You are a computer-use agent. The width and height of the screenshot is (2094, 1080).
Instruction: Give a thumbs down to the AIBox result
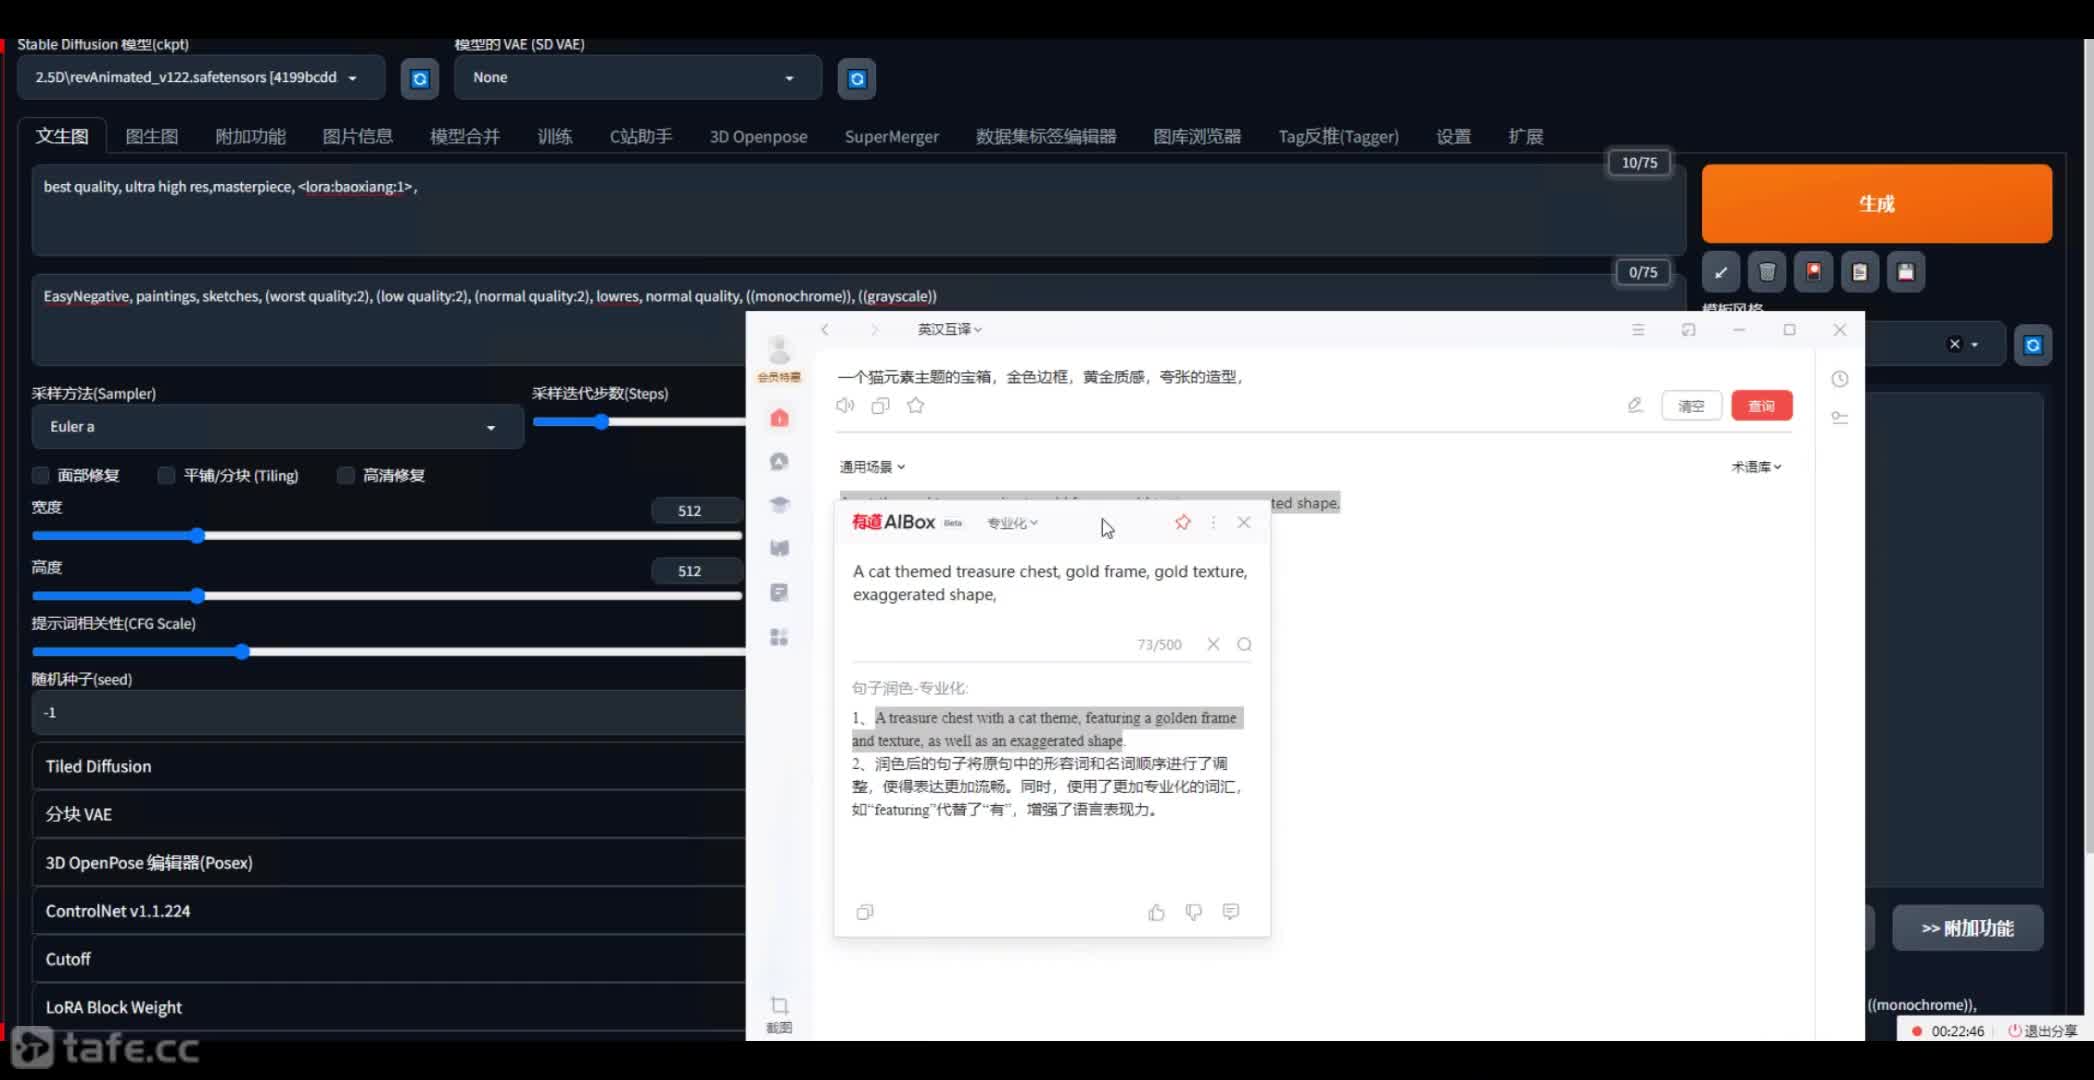click(1193, 912)
